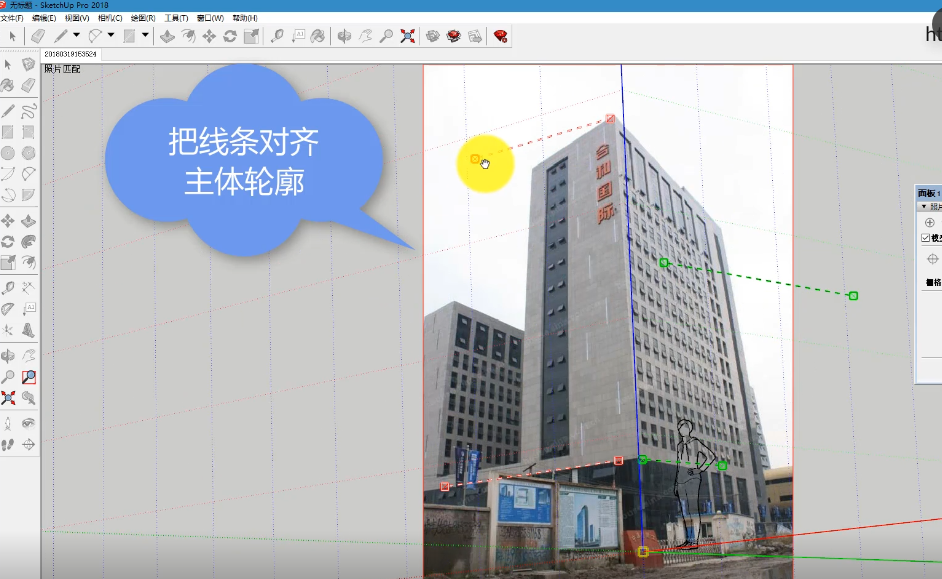Screen dimensions: 942x579
Task: Switch to the 20180319153524 scene tab
Action: 70,54
